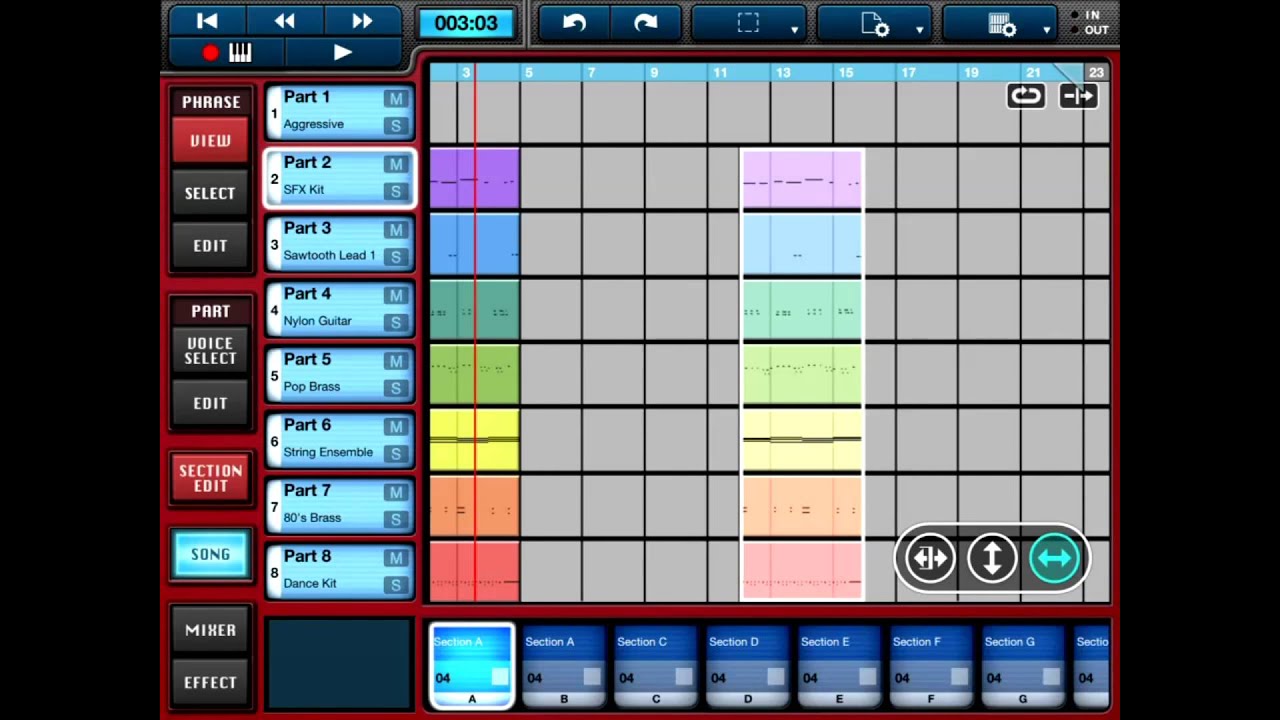The height and width of the screenshot is (720, 1280).
Task: Open the Mixer
Action: click(x=210, y=630)
